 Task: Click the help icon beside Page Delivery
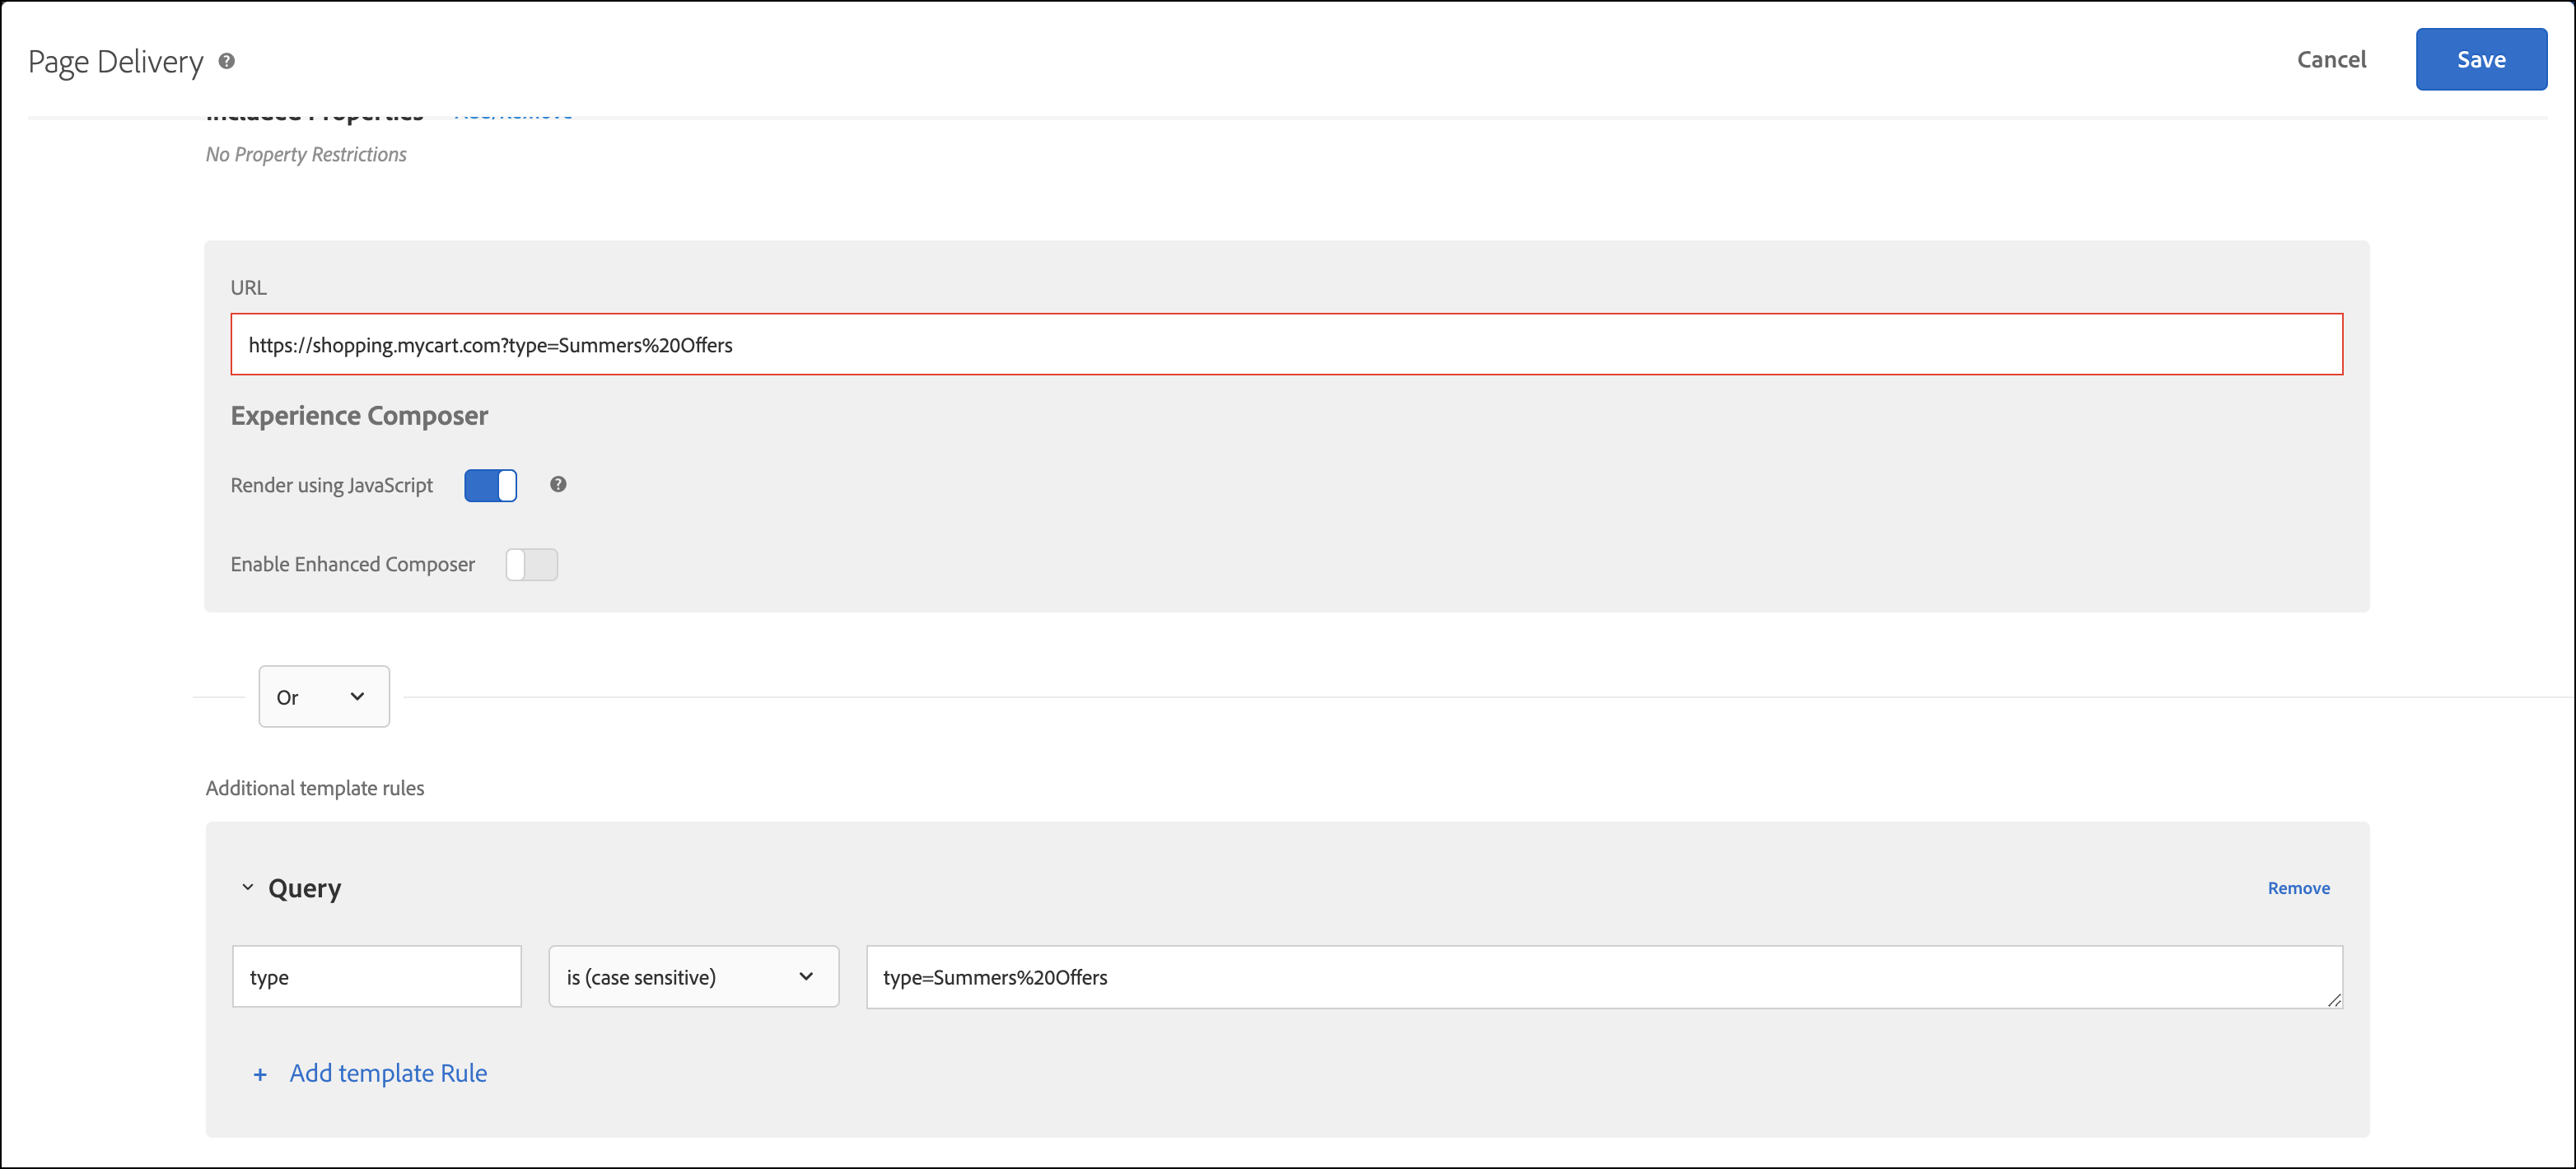click(x=227, y=61)
